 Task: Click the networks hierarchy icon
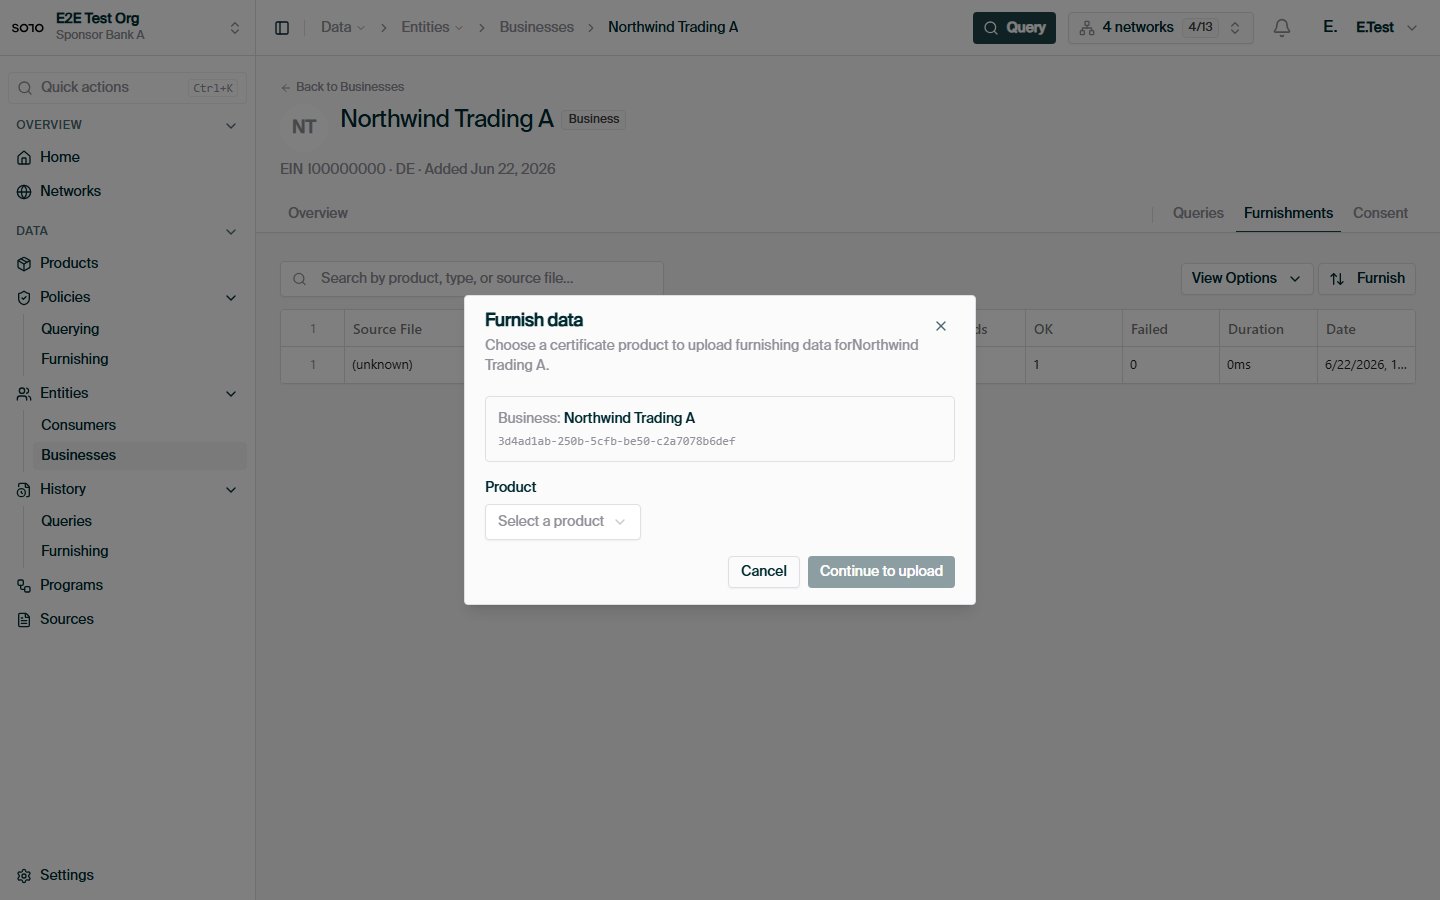(1087, 28)
